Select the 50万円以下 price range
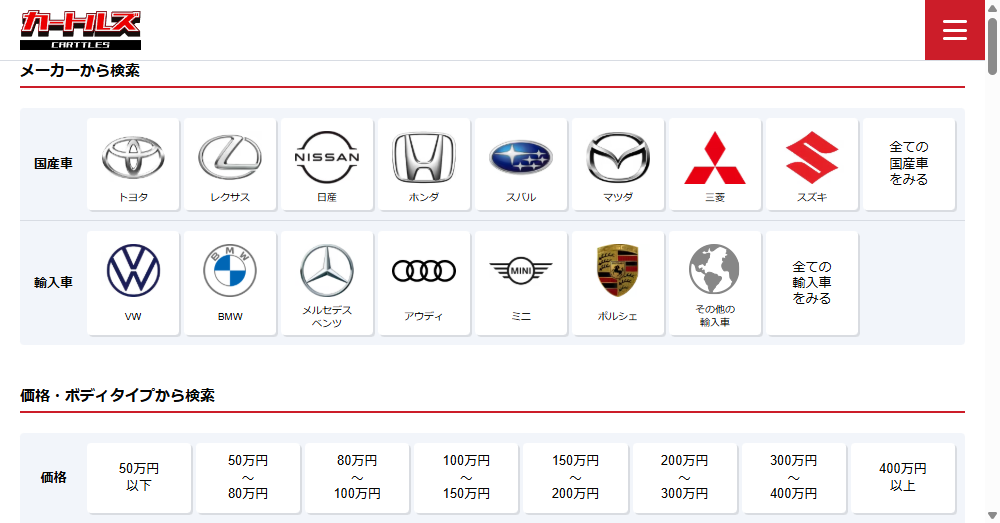 (x=139, y=477)
